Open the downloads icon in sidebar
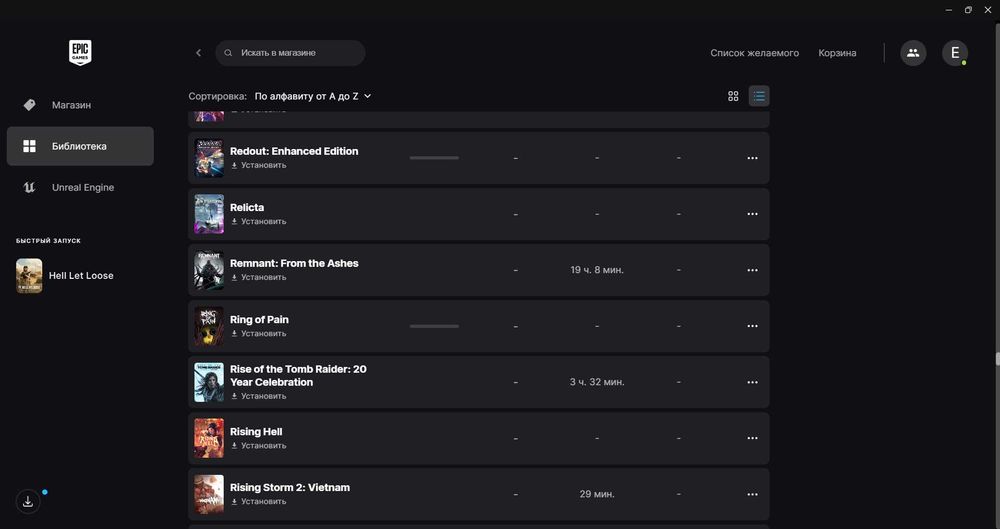This screenshot has height=529, width=1000. pyautogui.click(x=28, y=502)
